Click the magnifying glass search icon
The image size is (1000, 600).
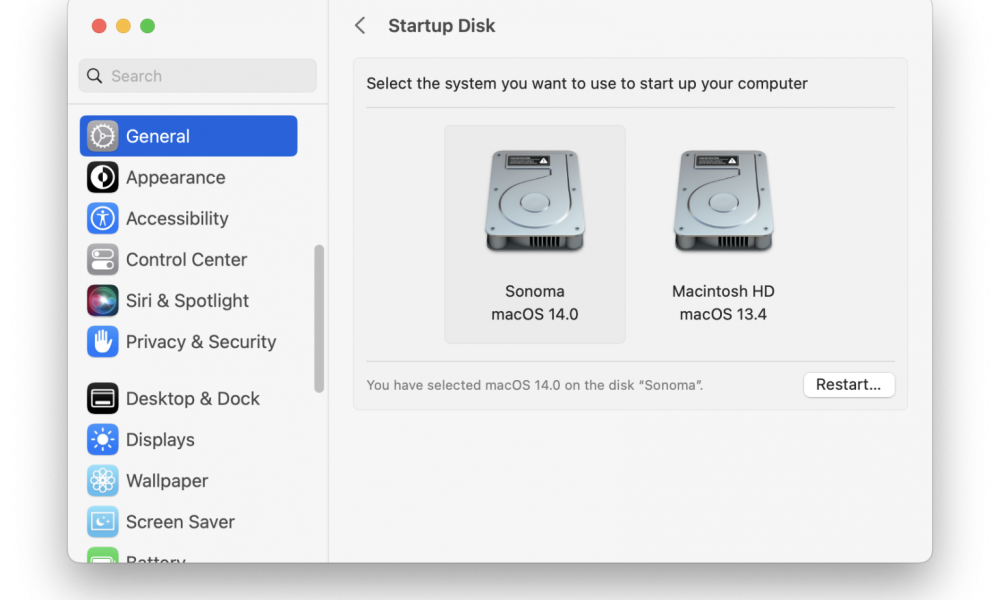[x=94, y=76]
